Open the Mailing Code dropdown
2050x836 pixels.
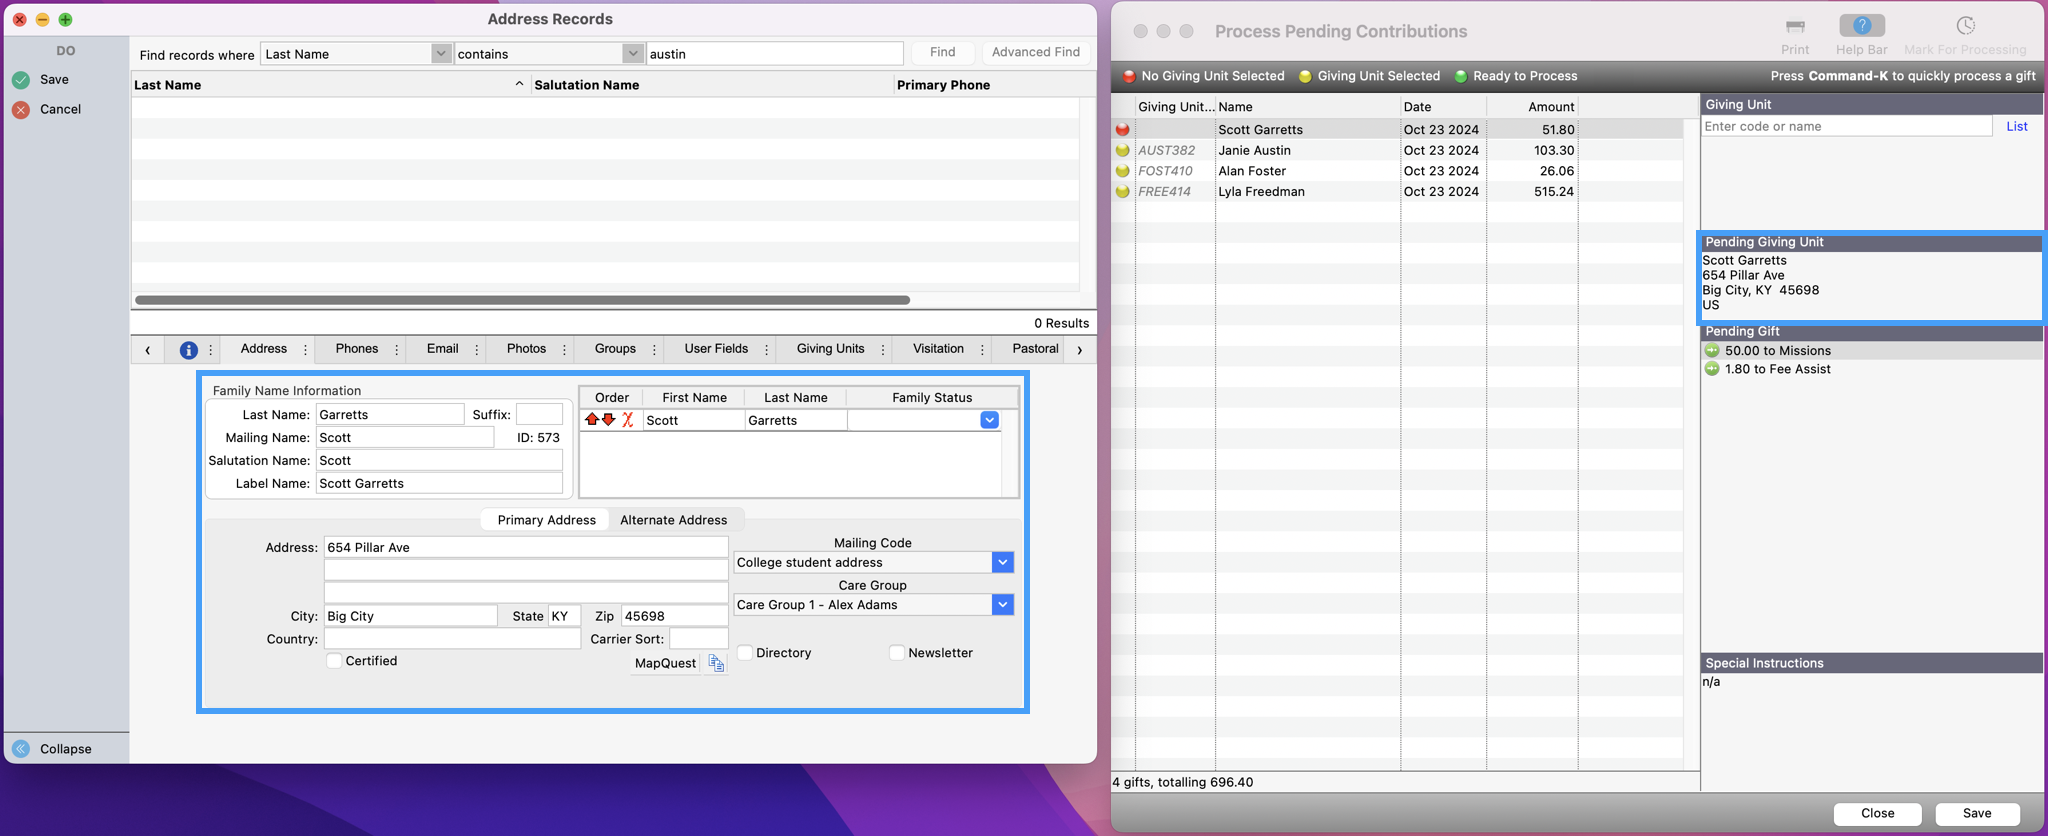(1002, 563)
